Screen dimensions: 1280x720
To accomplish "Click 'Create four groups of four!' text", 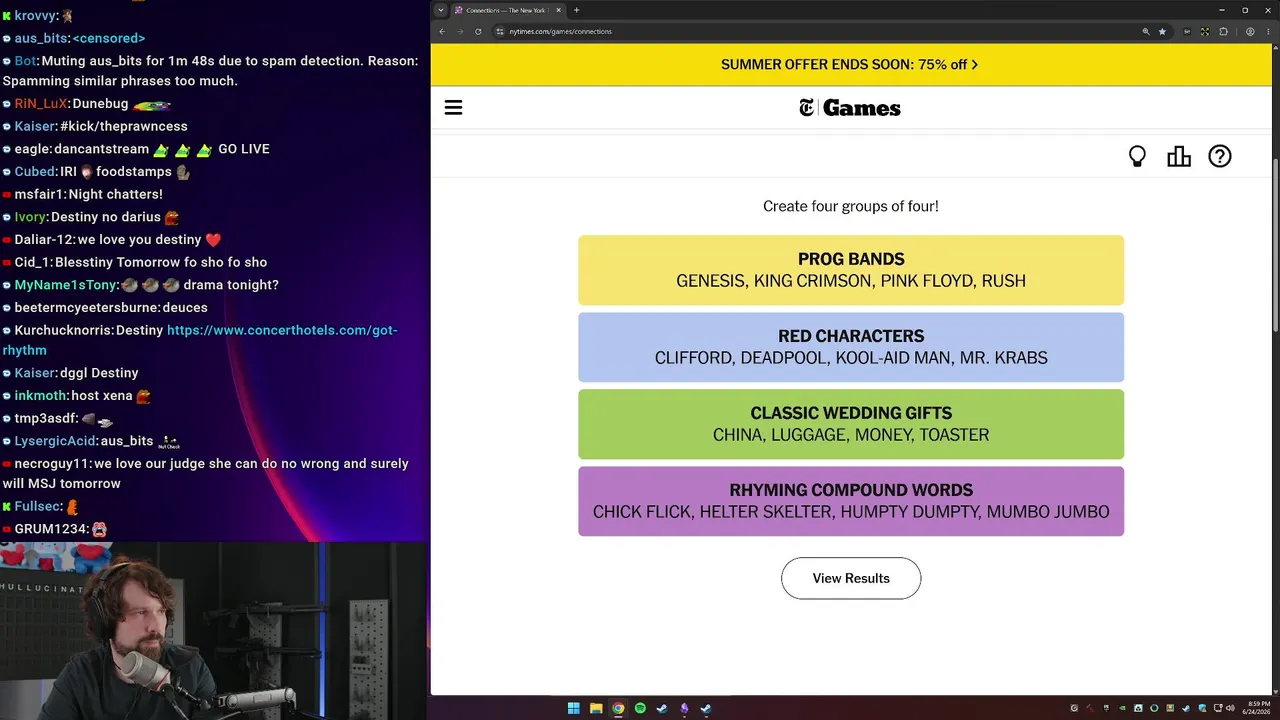I will pyautogui.click(x=851, y=206).
